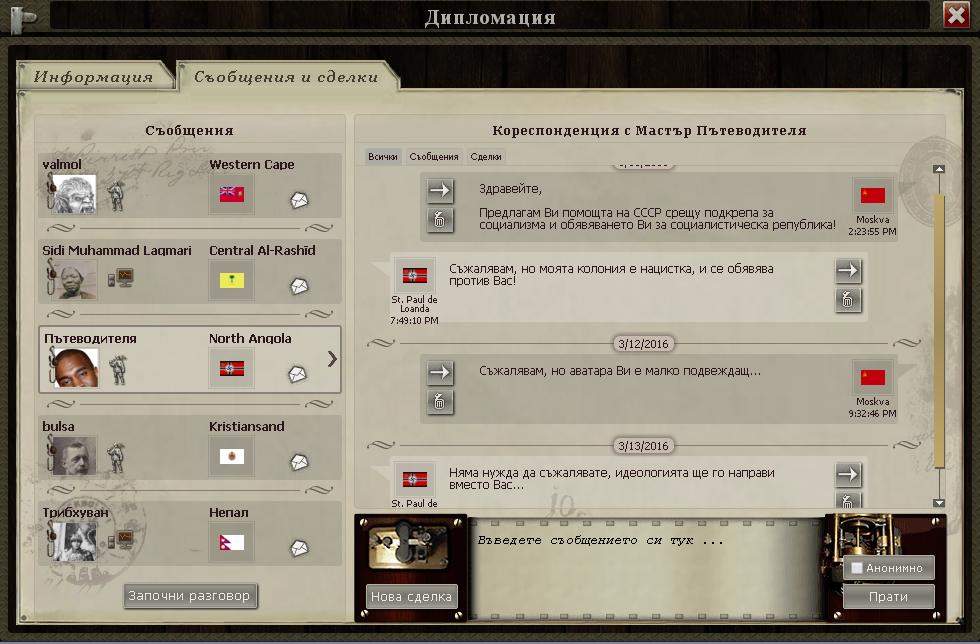Click the message text input field
The height and width of the screenshot is (644, 980).
click(645, 565)
